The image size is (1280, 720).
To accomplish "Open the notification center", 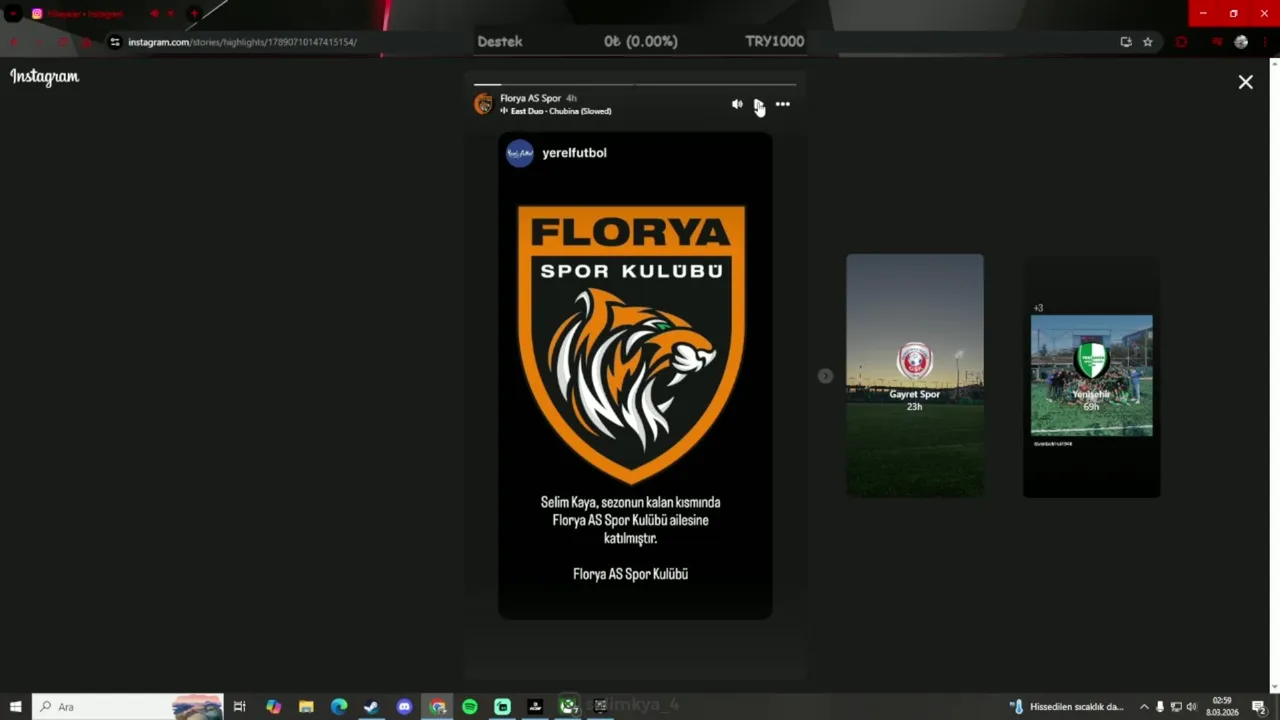I will 1259,706.
